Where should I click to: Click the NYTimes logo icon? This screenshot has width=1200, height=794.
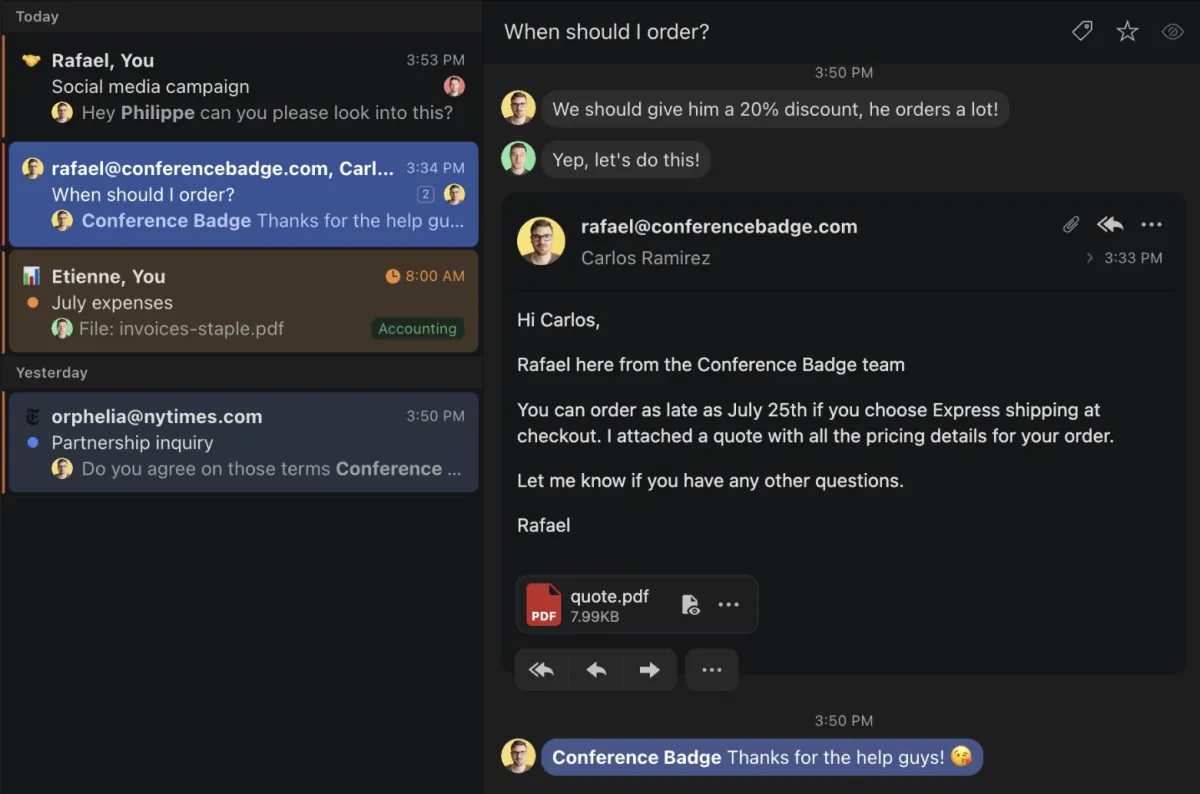click(x=32, y=417)
